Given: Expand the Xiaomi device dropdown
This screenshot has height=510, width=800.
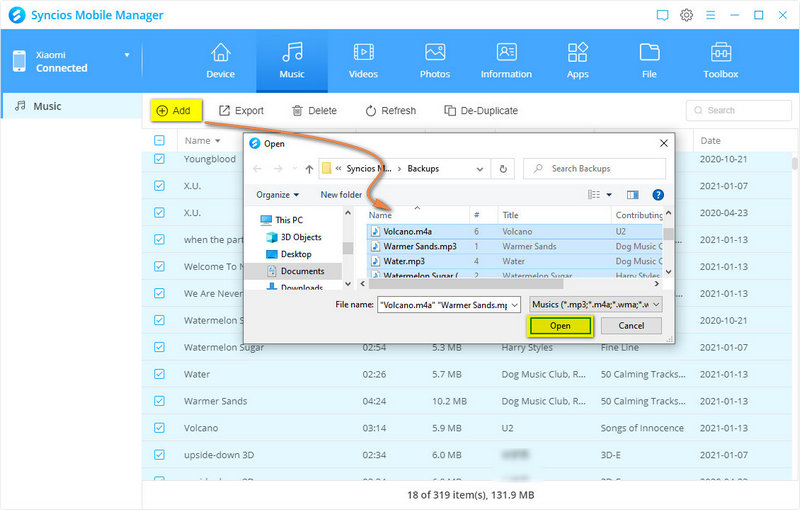Looking at the screenshot, I should (x=127, y=55).
